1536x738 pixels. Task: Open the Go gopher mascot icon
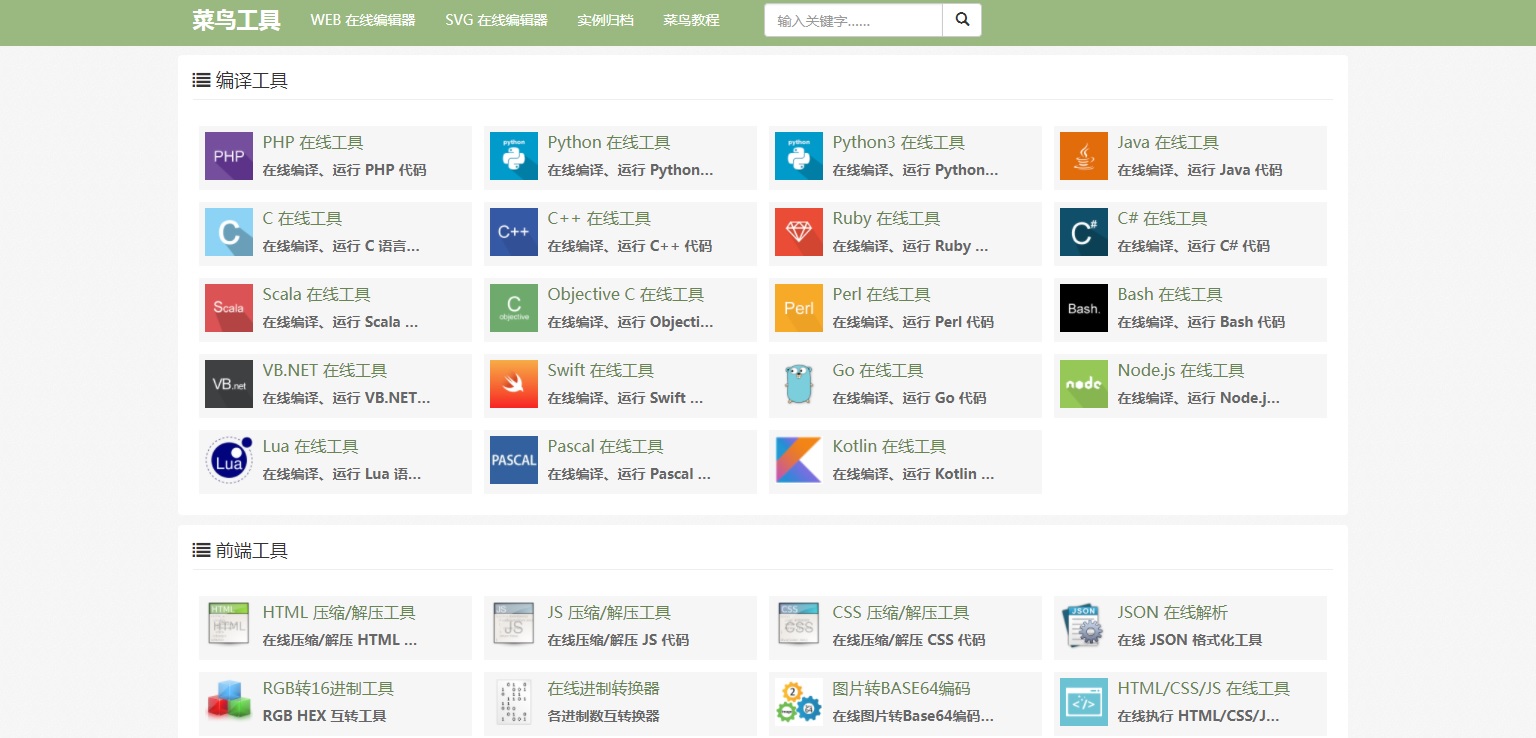tap(798, 384)
